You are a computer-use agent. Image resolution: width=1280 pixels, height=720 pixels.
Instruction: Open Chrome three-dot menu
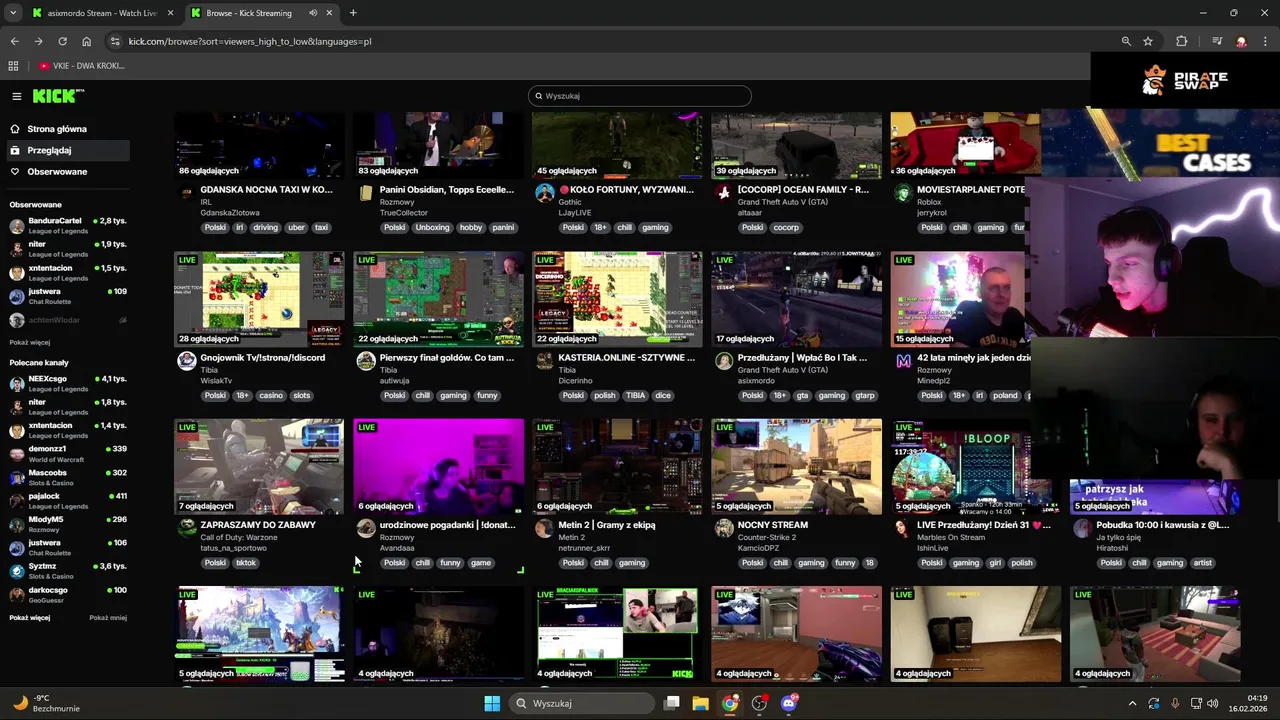(x=1265, y=41)
